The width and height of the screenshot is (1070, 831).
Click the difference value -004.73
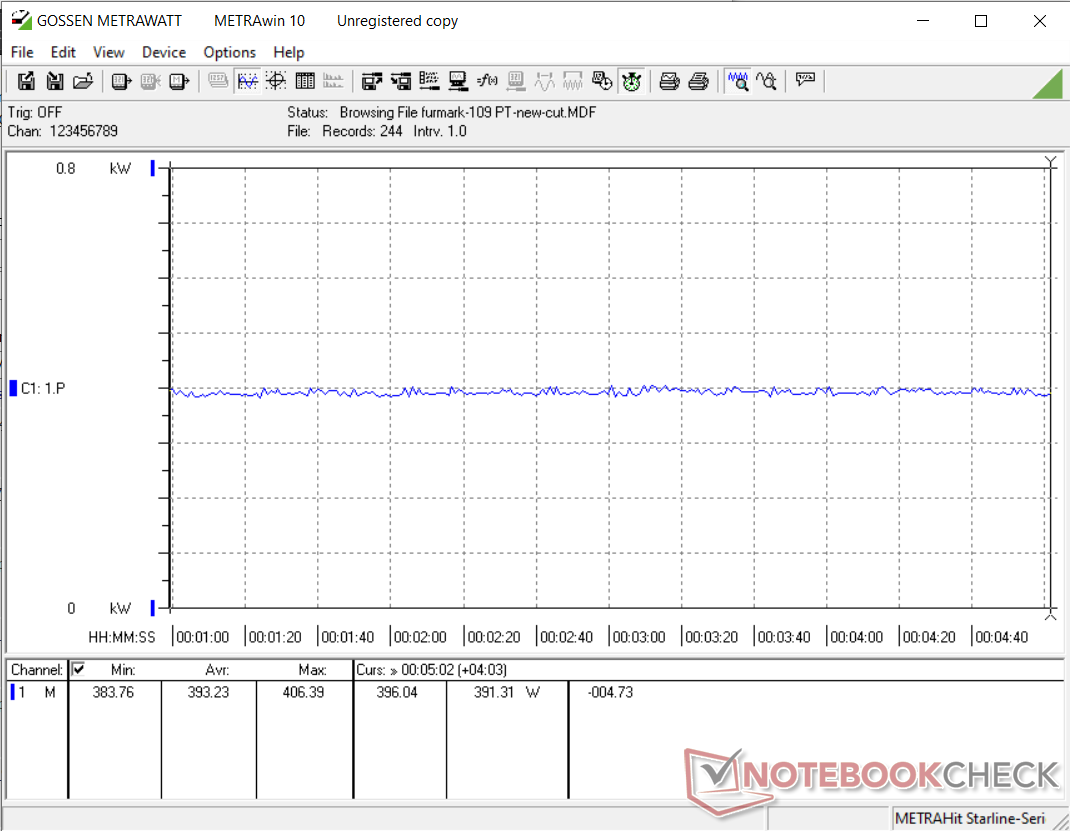pos(610,692)
